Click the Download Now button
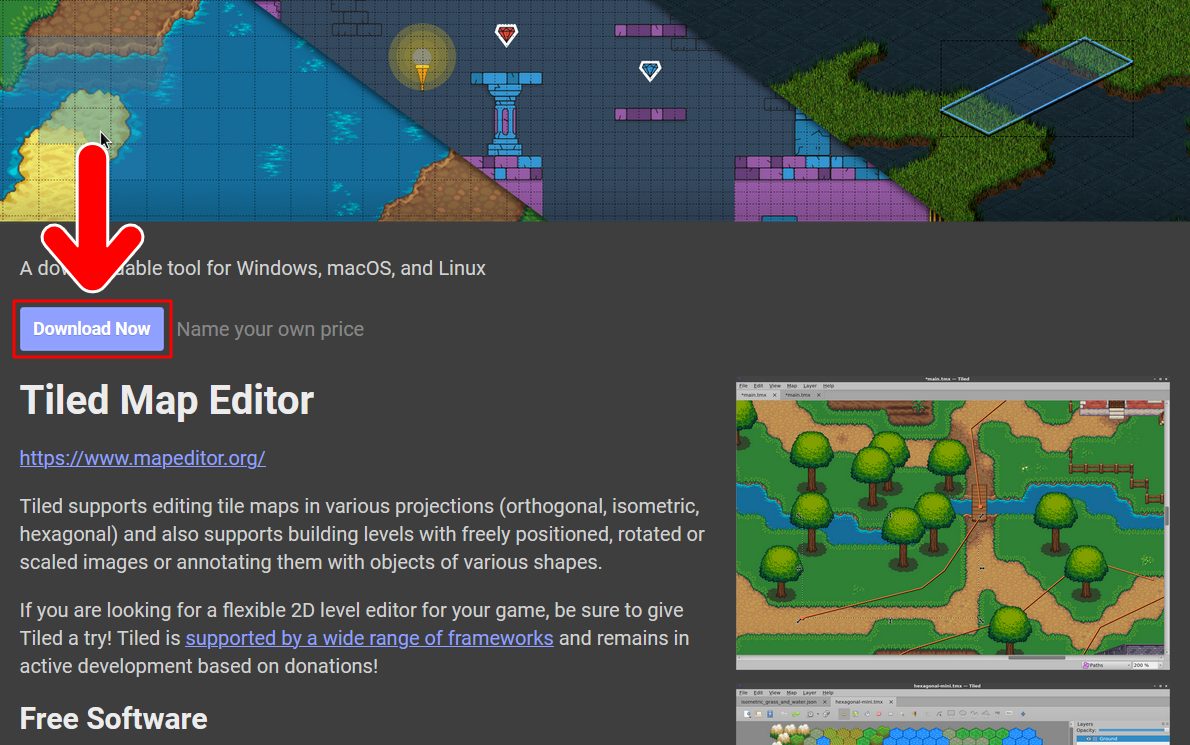Screen dimensions: 1190x745 point(91,328)
